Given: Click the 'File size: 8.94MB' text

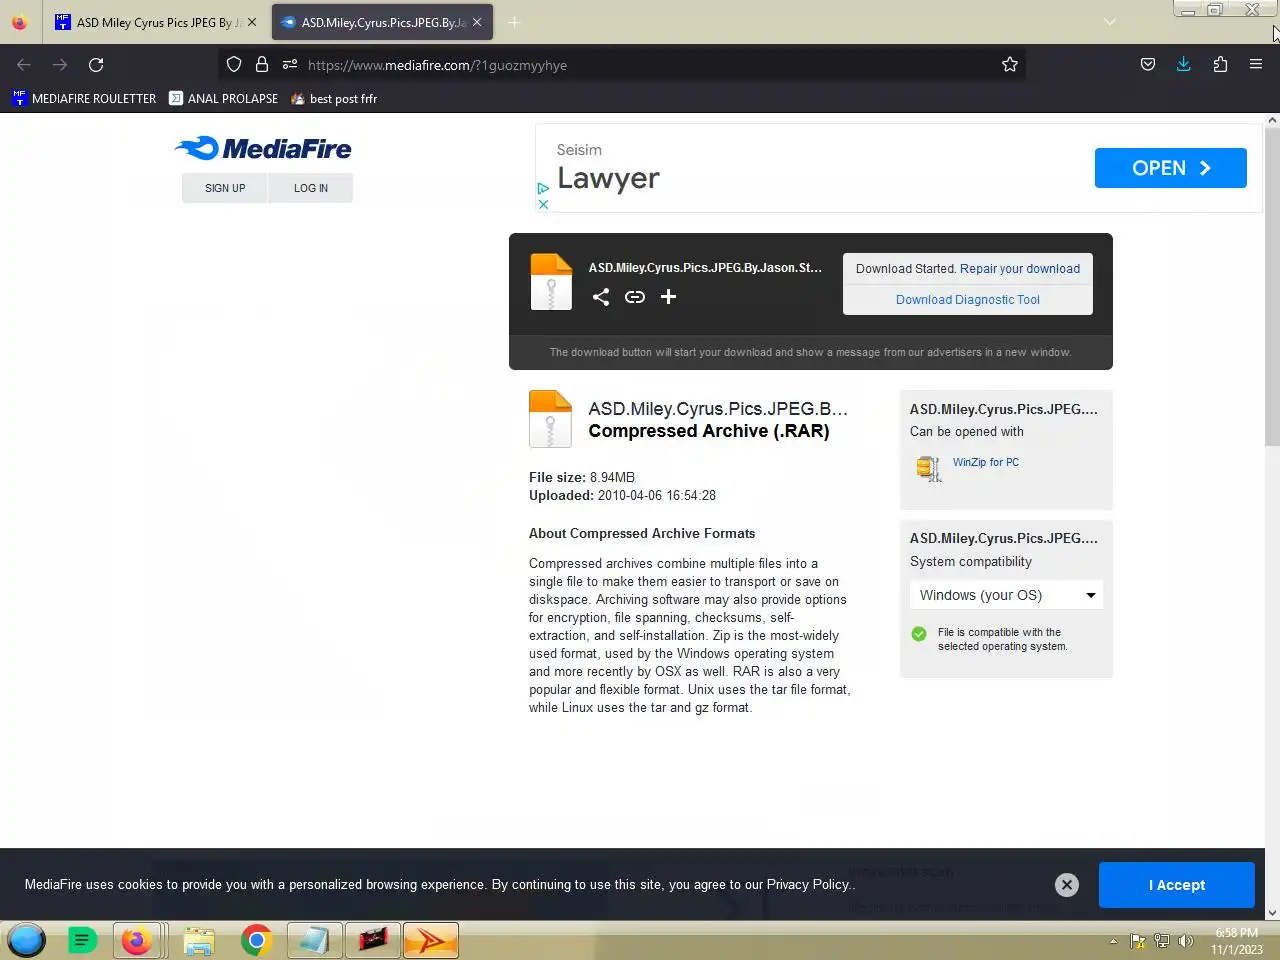Looking at the screenshot, I should click(582, 478).
